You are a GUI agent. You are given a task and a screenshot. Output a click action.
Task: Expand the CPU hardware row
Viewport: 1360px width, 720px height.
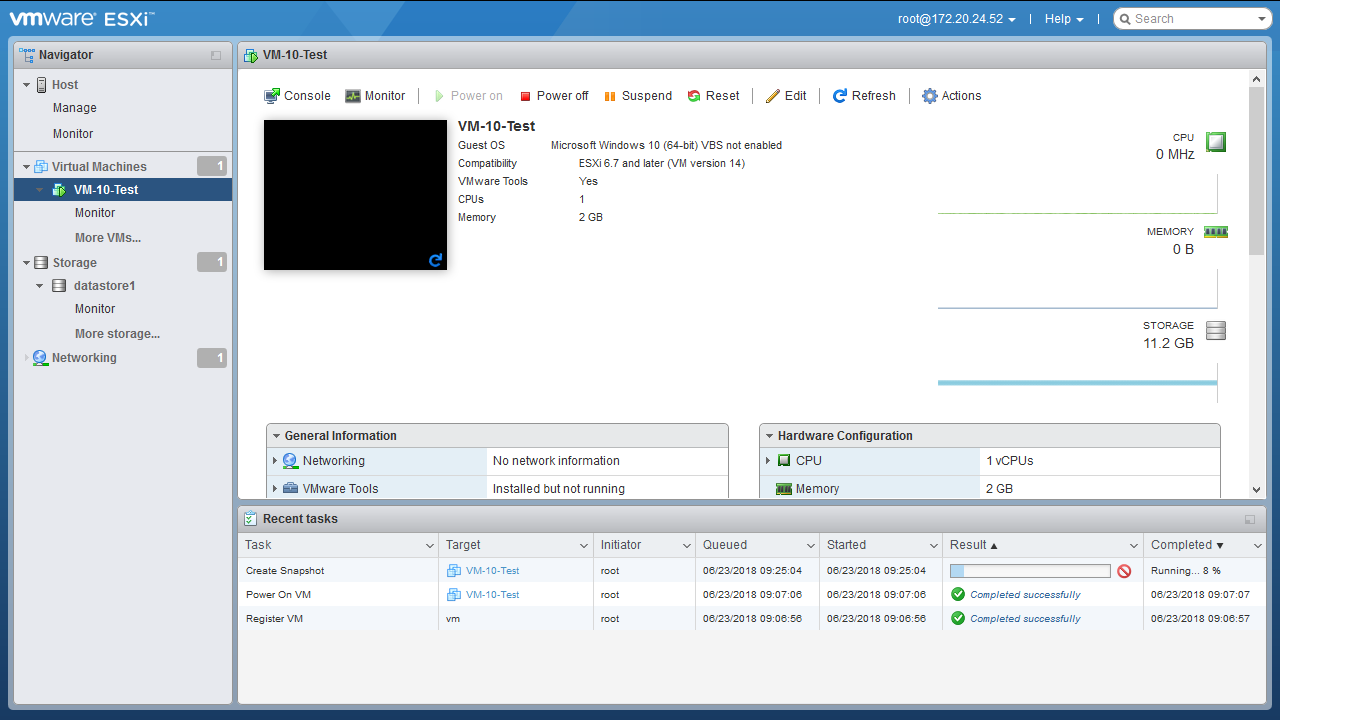pyautogui.click(x=768, y=461)
